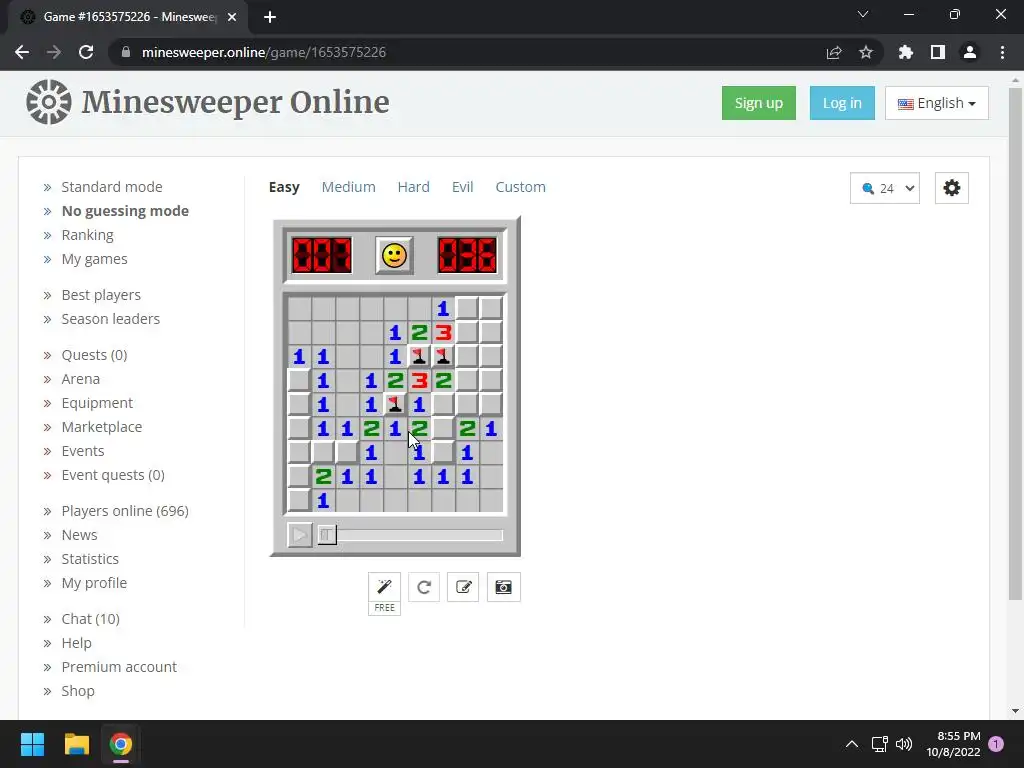Open the Help page
This screenshot has width=1024, height=768.
pos(76,643)
